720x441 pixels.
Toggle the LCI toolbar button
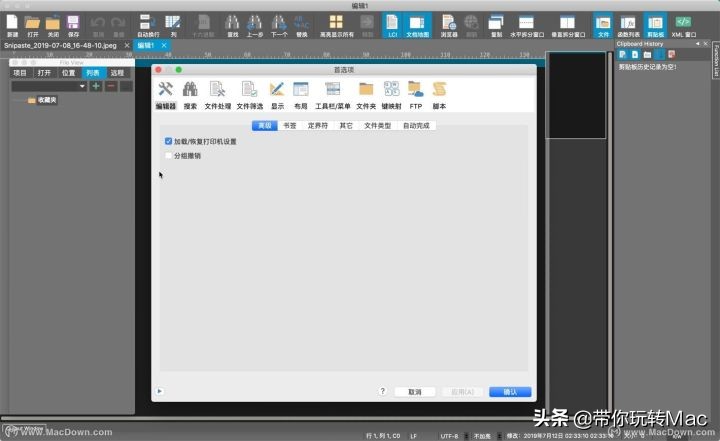tap(392, 25)
